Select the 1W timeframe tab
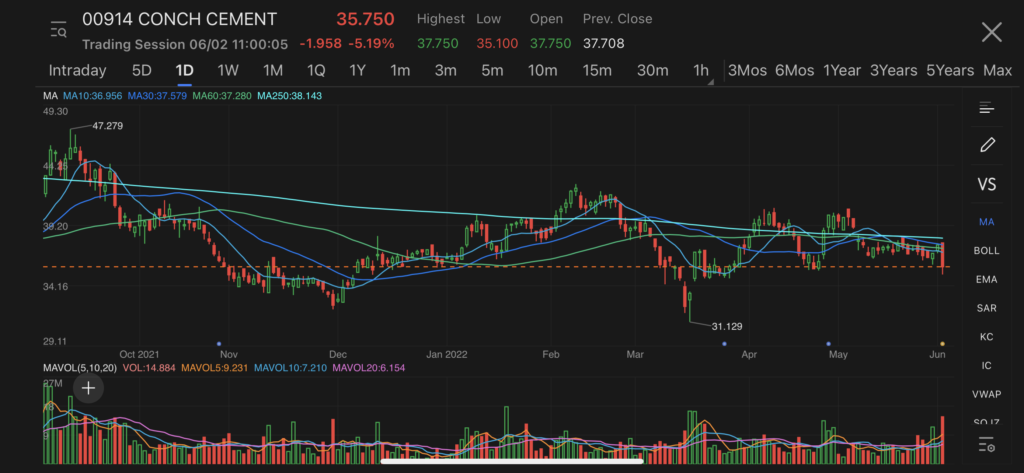 (228, 71)
